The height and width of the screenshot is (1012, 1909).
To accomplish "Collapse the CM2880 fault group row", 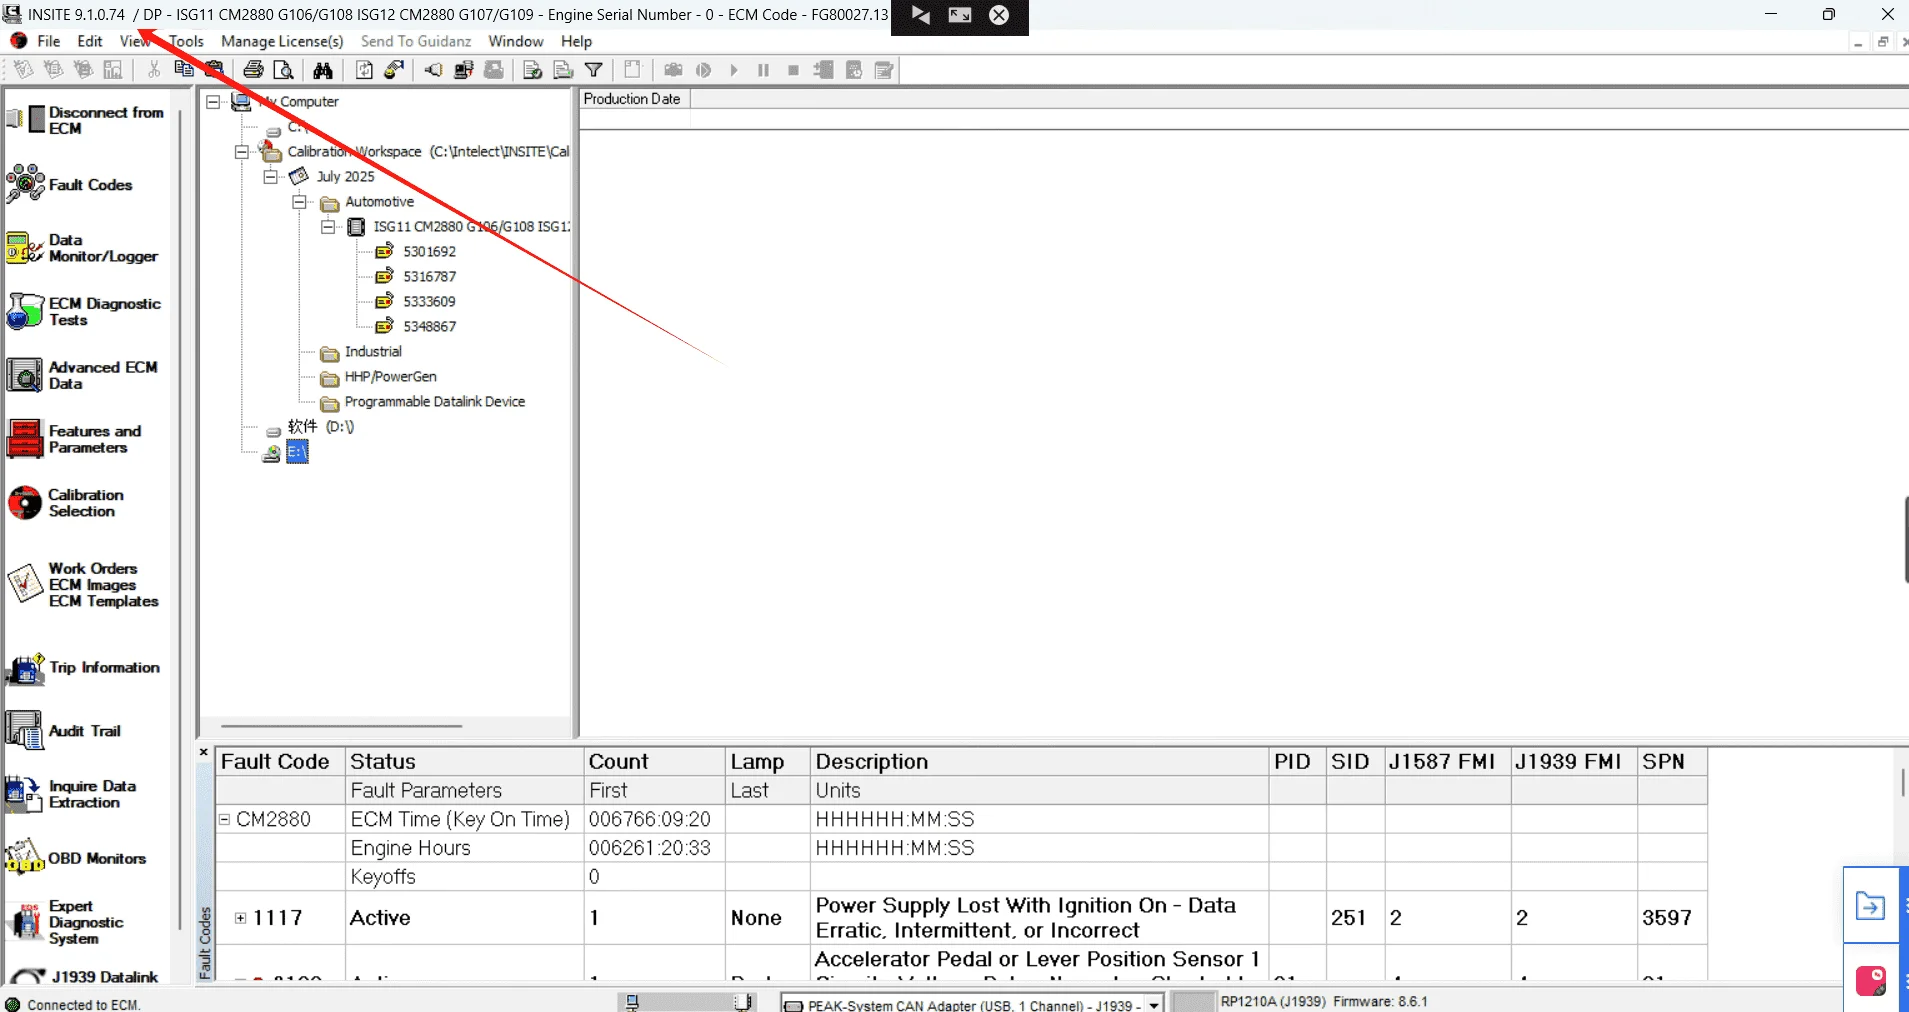I will click(225, 819).
